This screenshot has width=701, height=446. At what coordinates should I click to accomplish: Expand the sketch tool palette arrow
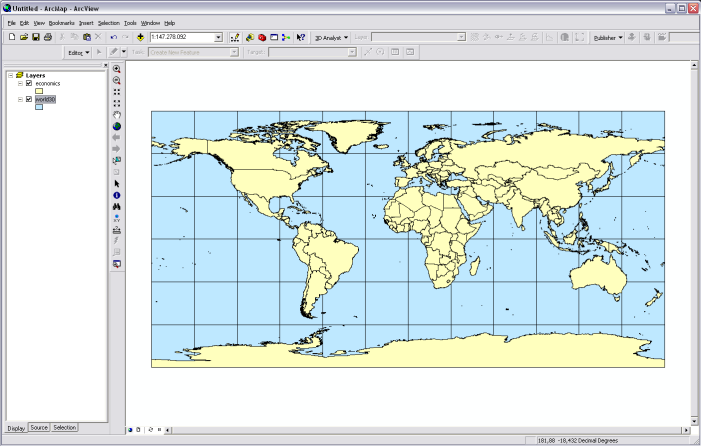(124, 52)
